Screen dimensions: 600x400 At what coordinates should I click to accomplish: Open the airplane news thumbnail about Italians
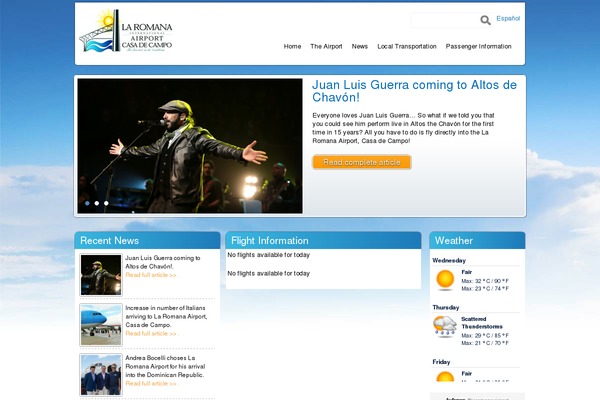[x=101, y=325]
